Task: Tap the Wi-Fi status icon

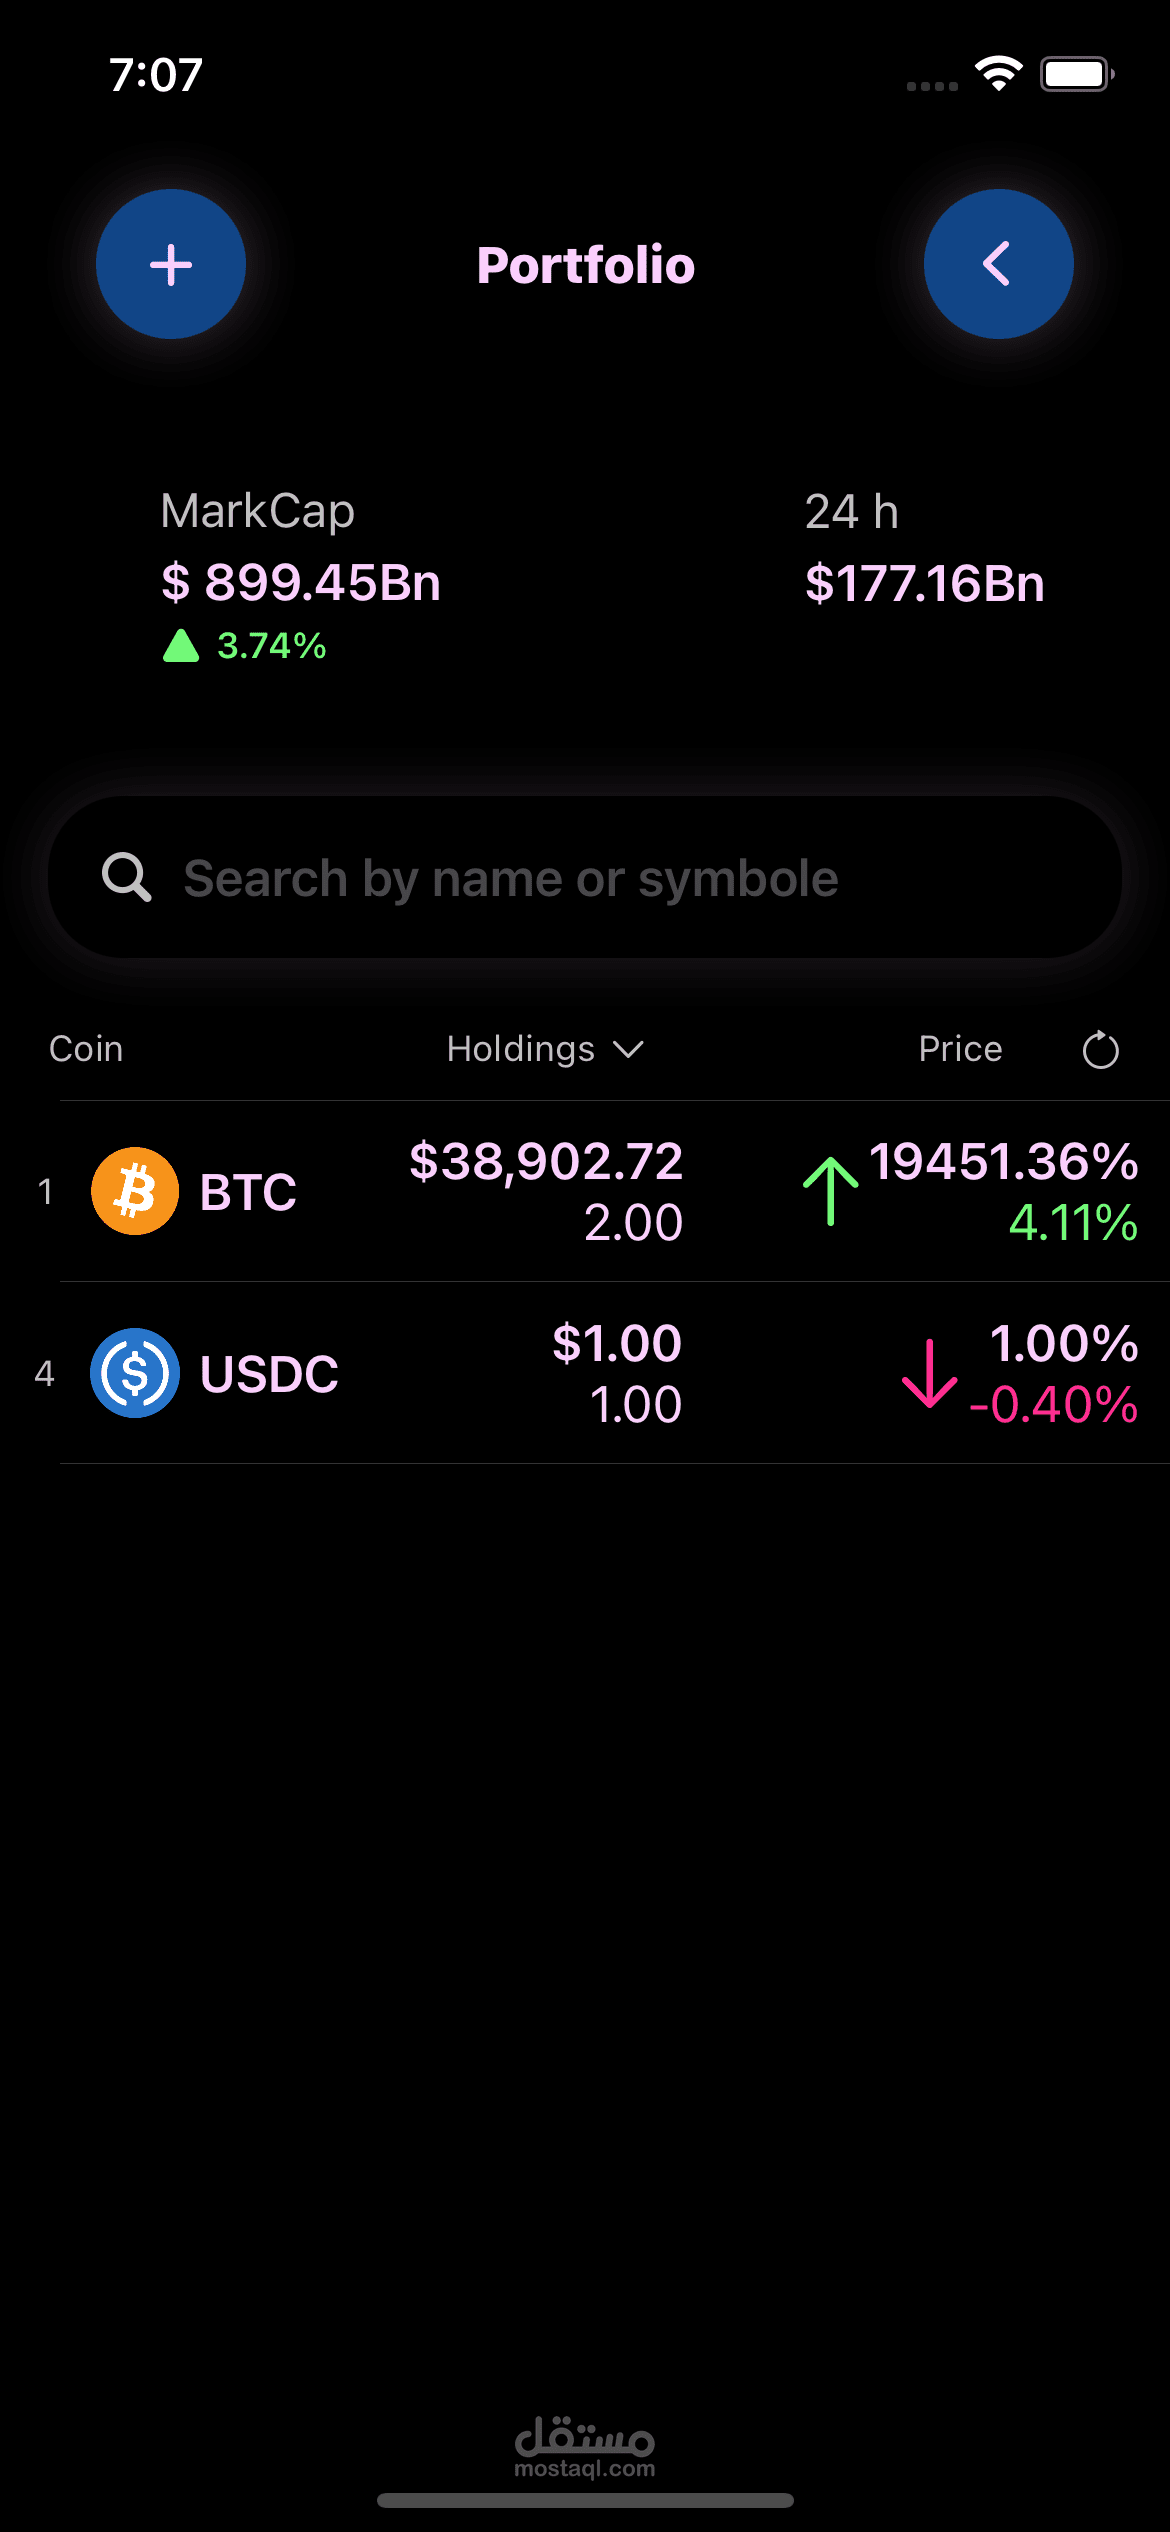Action: click(x=998, y=74)
